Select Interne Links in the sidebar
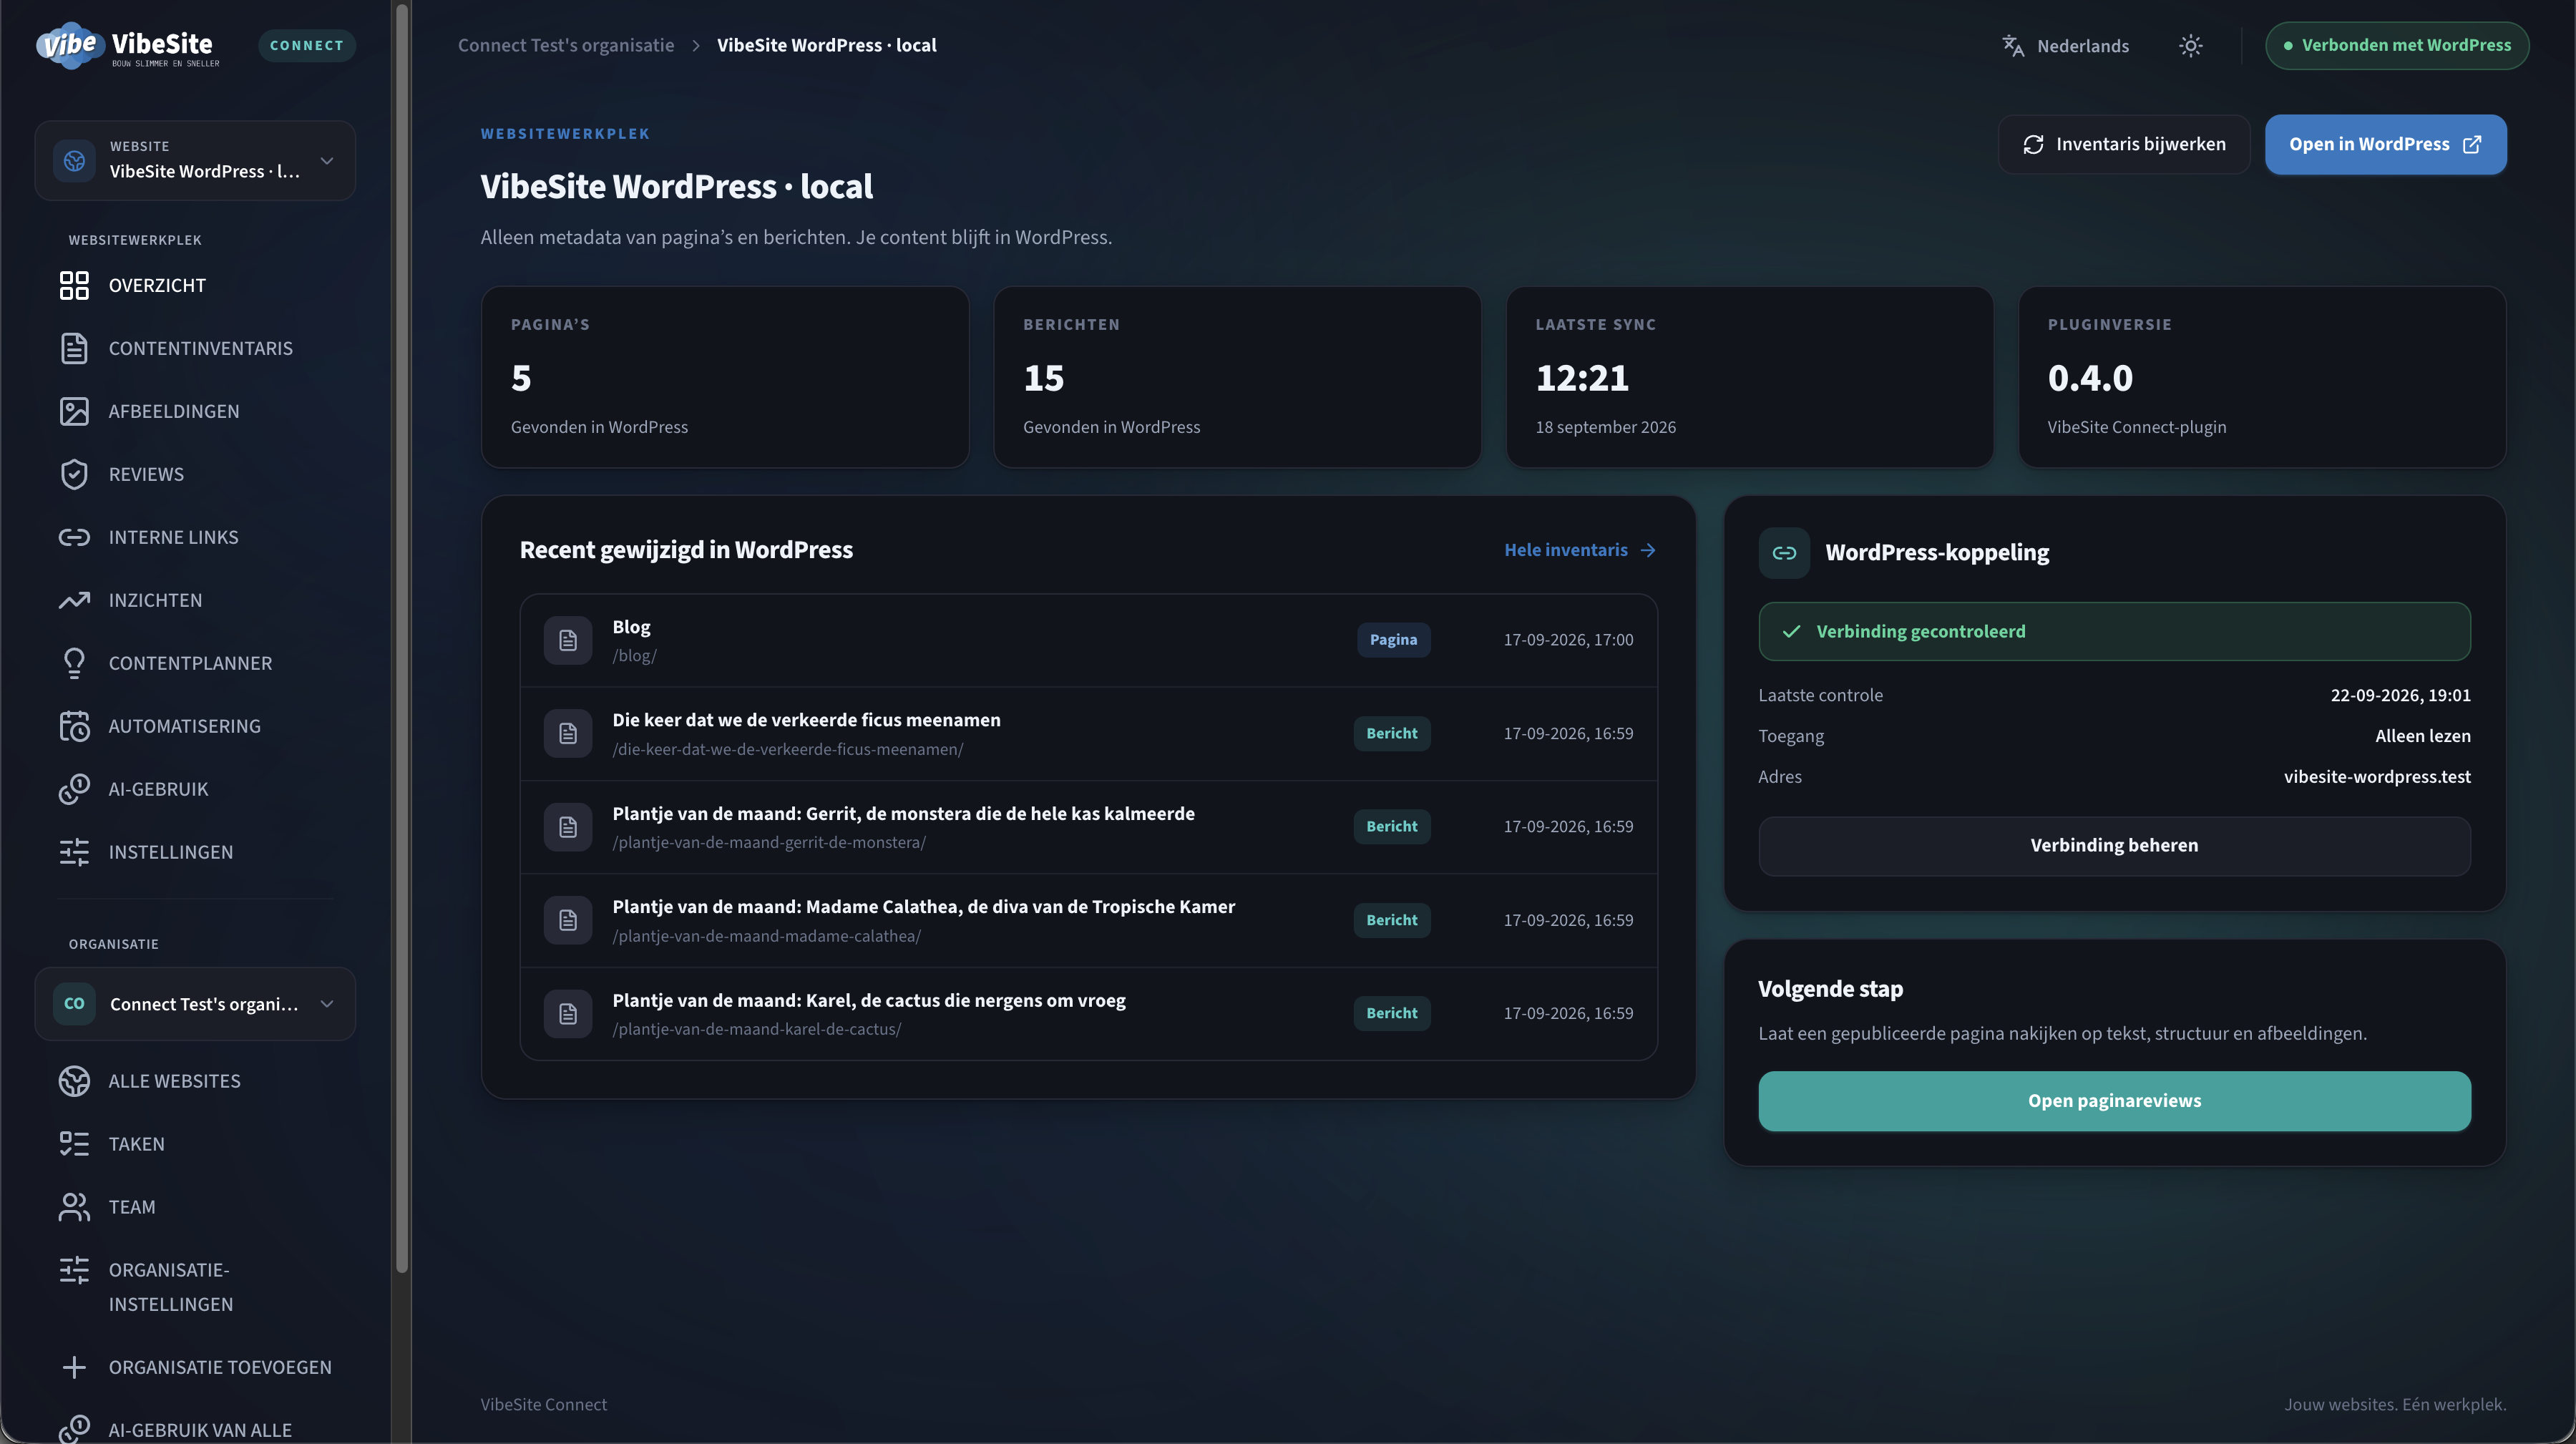Screen dimensions: 2576x1444 (x=195, y=537)
